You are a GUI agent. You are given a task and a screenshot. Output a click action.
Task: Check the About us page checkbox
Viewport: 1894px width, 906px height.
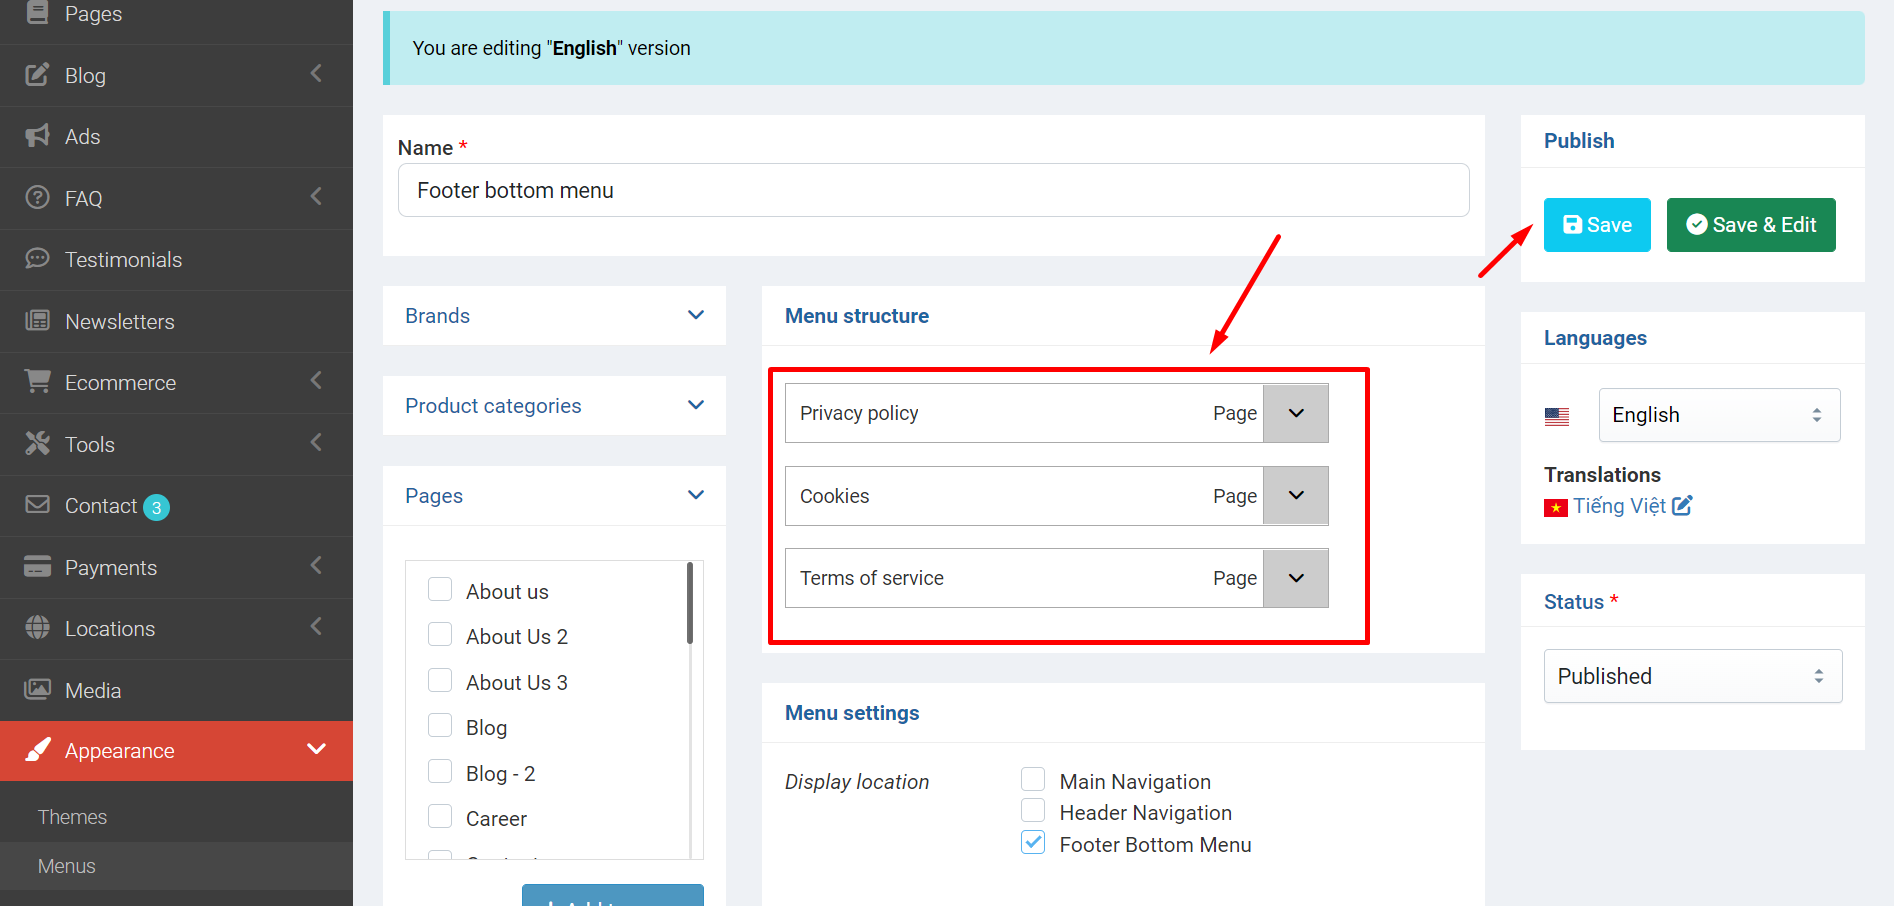pyautogui.click(x=440, y=589)
